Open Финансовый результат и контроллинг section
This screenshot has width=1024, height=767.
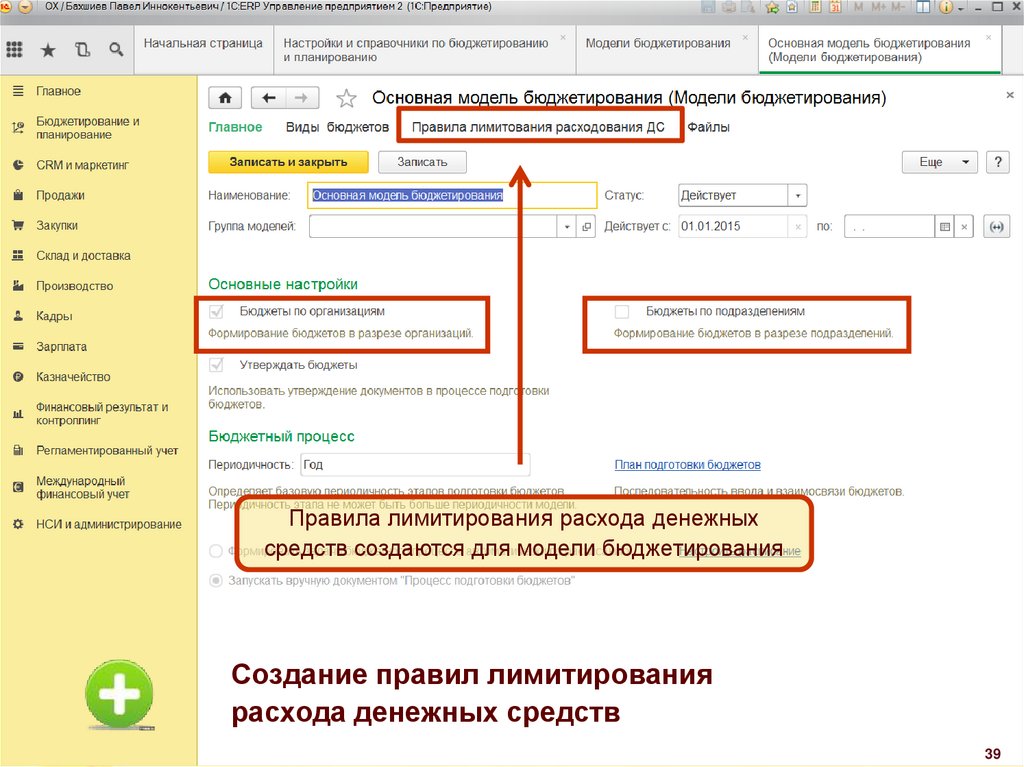pyautogui.click(x=102, y=414)
